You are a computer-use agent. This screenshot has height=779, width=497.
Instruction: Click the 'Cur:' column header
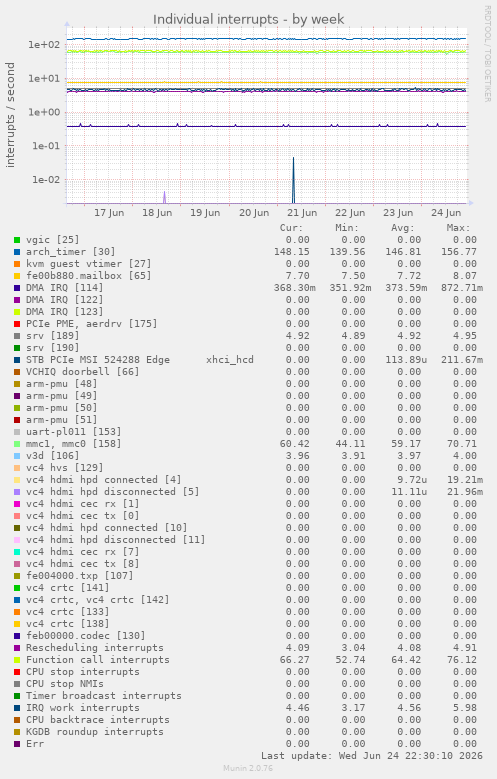pyautogui.click(x=291, y=228)
